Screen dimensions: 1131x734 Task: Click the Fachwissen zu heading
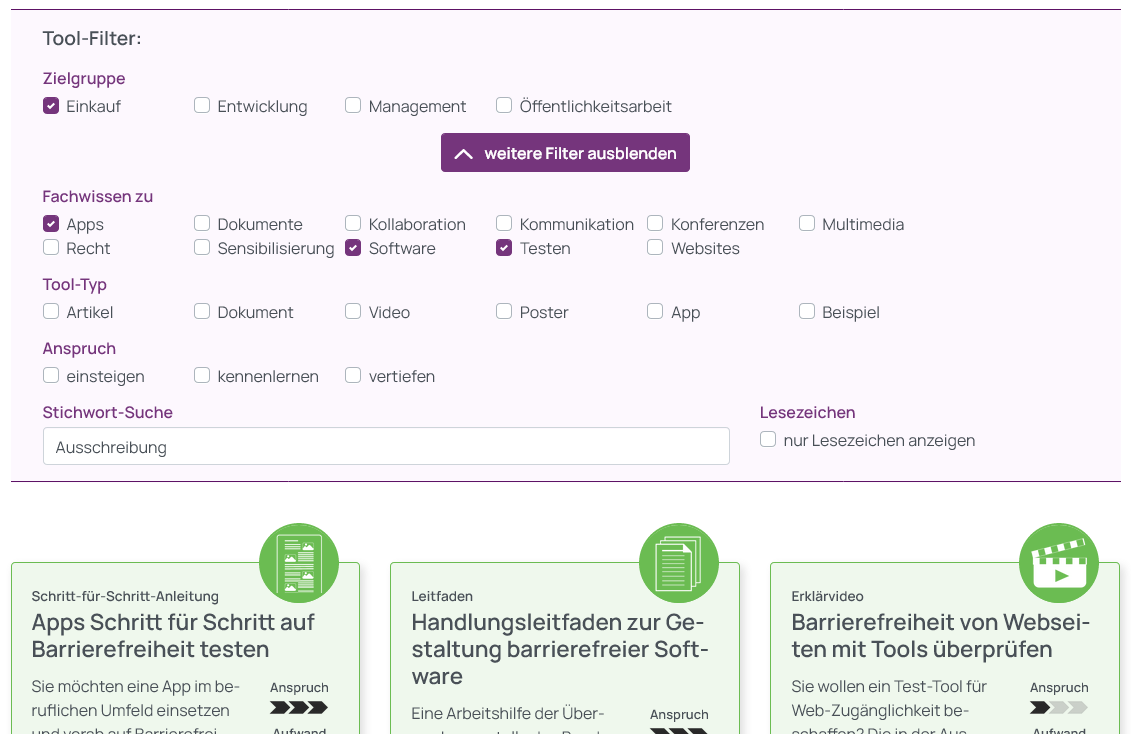coord(97,196)
